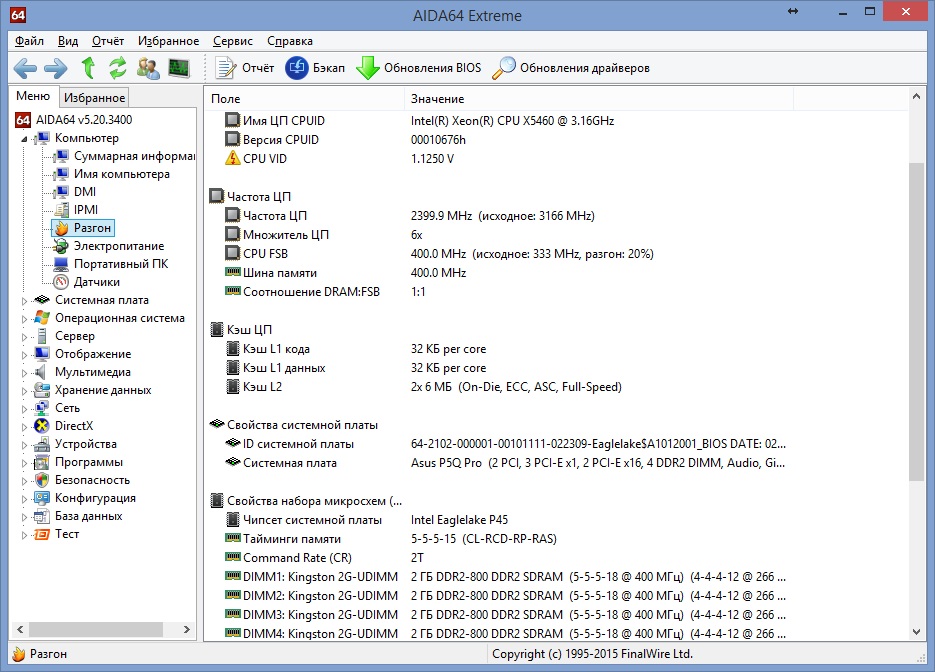Expand the Хранение данных tree node
Screen dimensions: 935x672
24,391
